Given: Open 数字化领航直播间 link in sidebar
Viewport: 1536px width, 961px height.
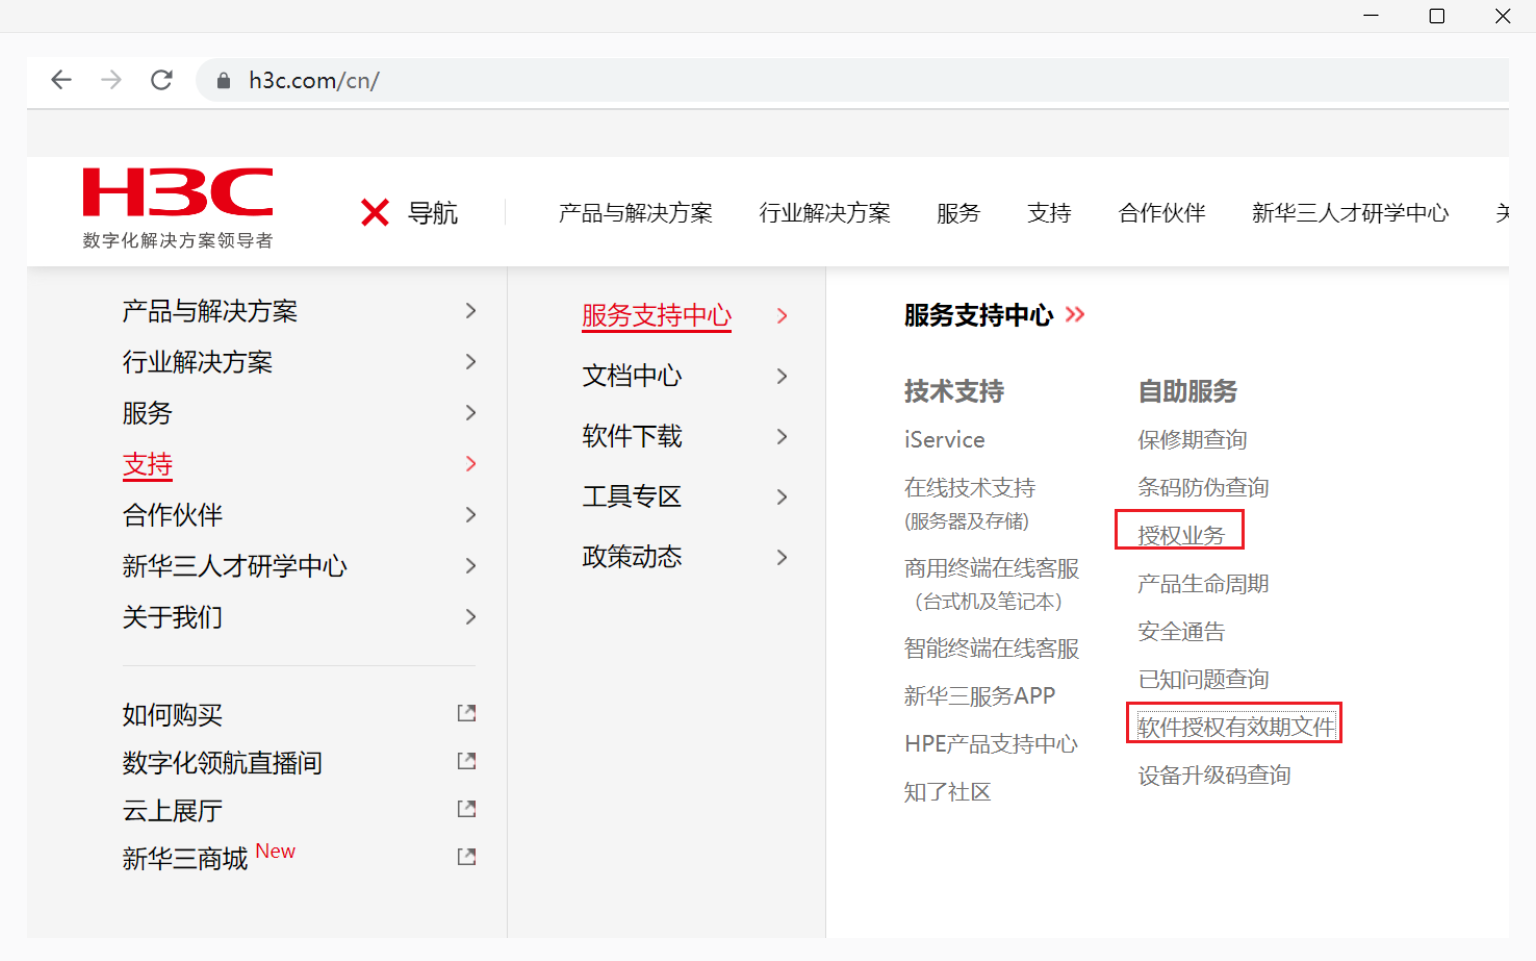Looking at the screenshot, I should 222,763.
